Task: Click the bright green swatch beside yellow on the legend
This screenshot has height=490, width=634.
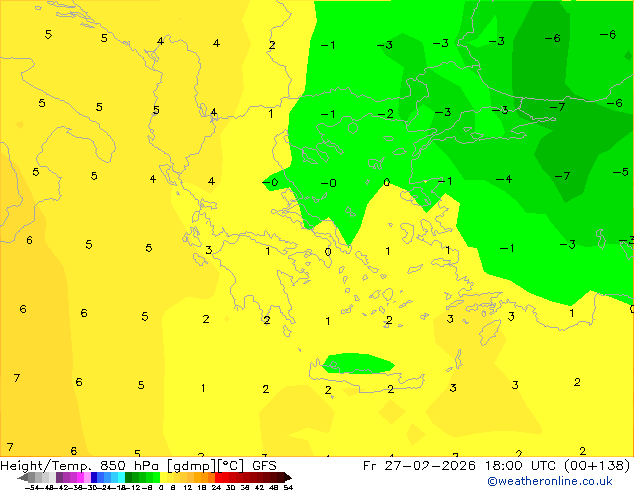Action: pyautogui.click(x=156, y=477)
